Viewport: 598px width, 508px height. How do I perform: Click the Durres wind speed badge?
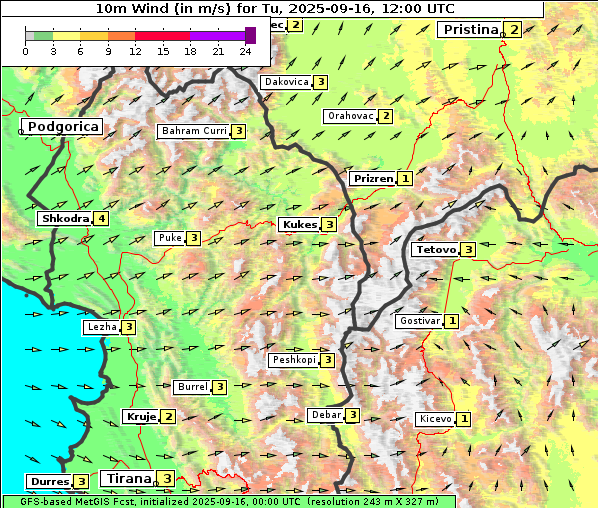pyautogui.click(x=82, y=482)
